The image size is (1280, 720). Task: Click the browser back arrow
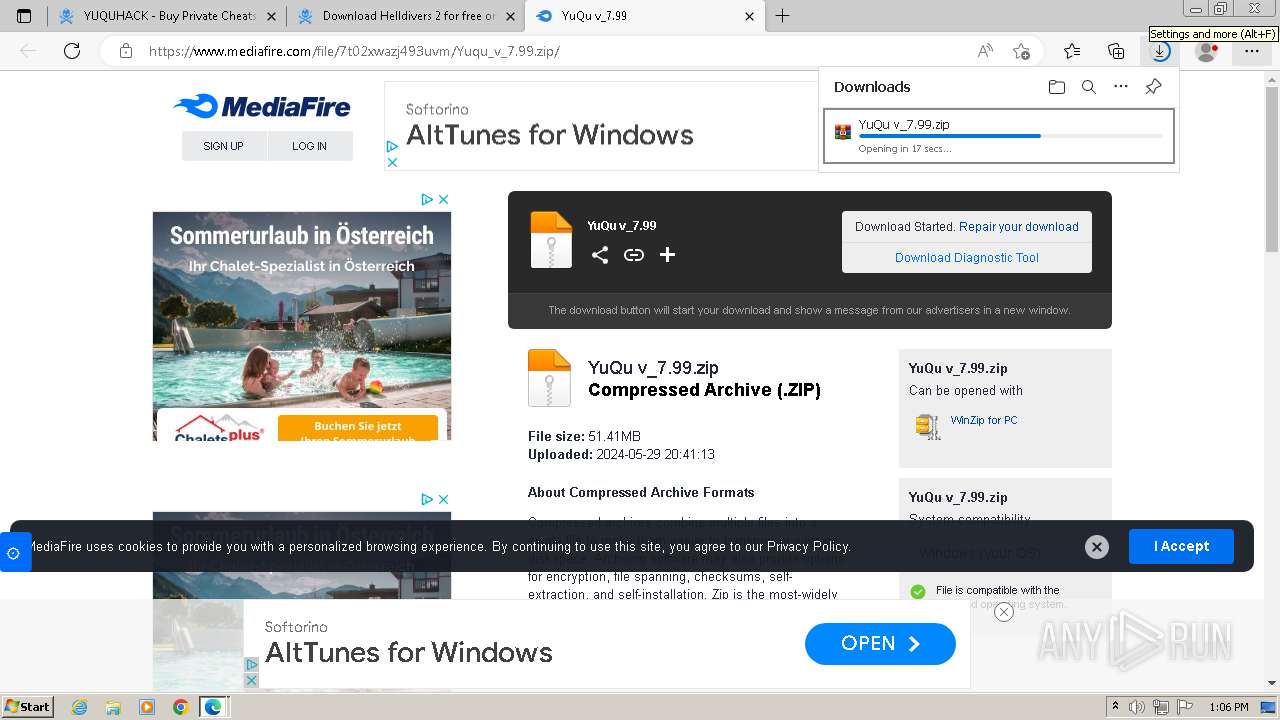[28, 51]
